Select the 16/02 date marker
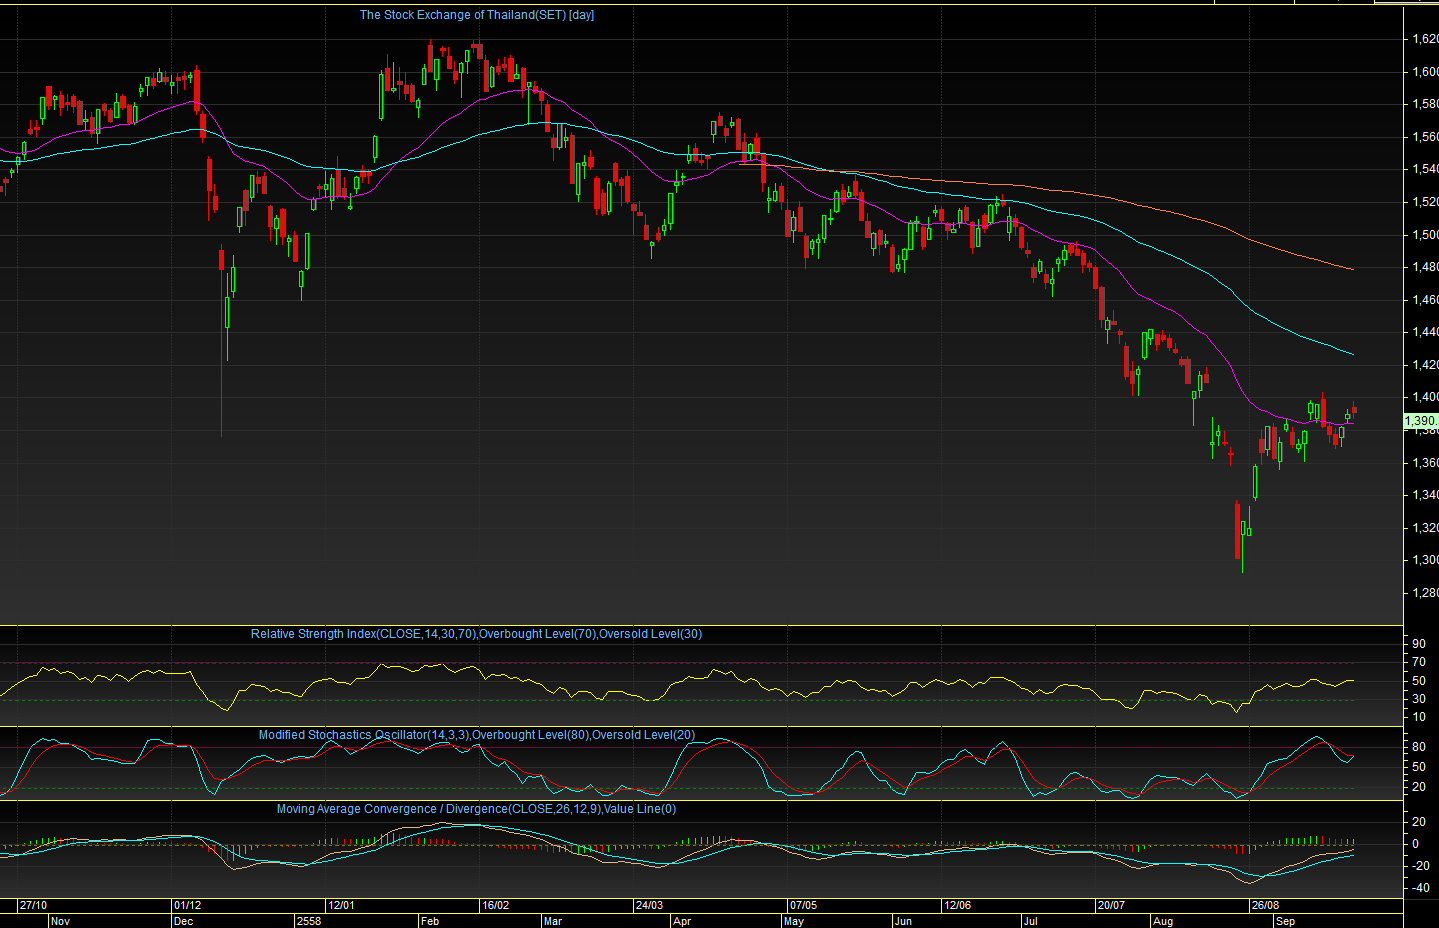This screenshot has width=1439, height=928. pos(496,905)
